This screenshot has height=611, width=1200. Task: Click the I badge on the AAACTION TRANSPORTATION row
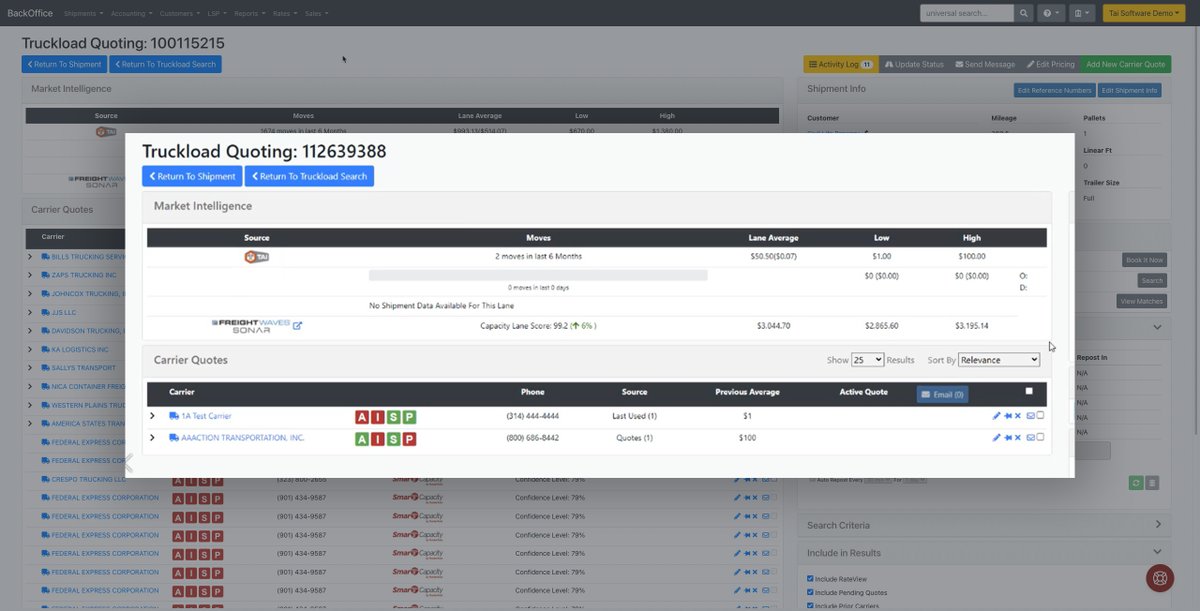[x=377, y=439]
